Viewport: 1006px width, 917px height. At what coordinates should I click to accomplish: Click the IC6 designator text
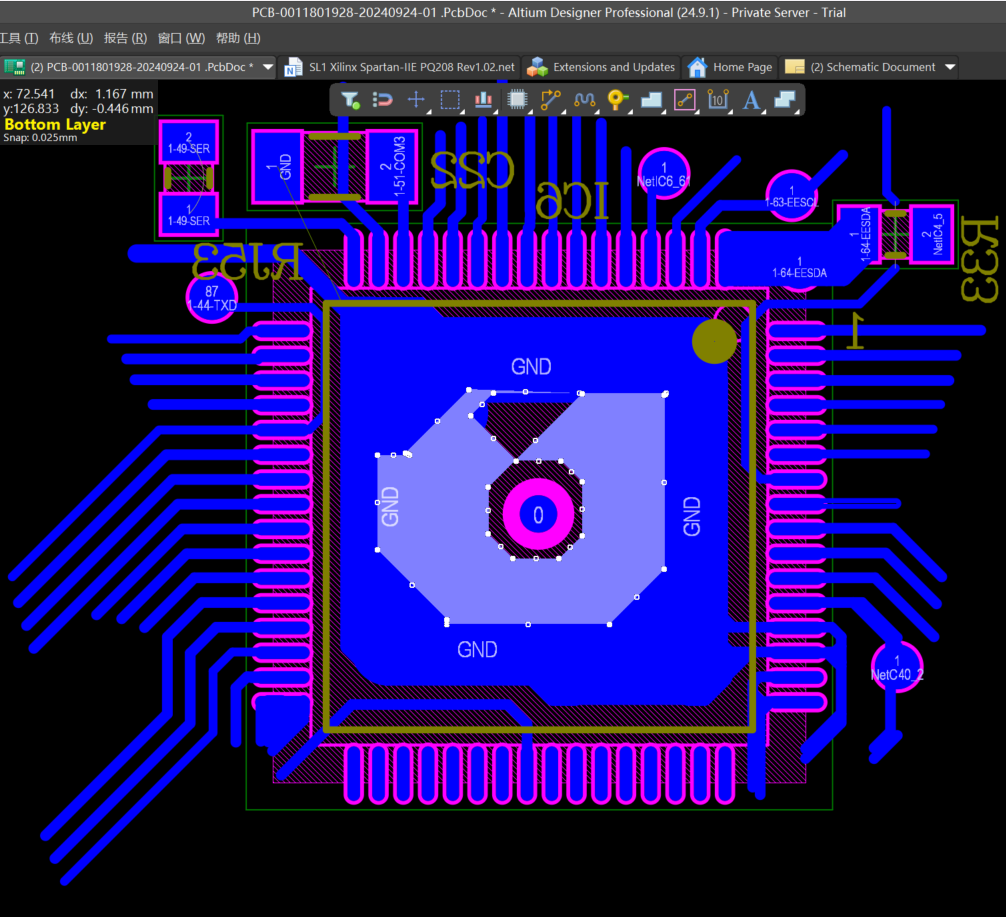click(x=572, y=200)
